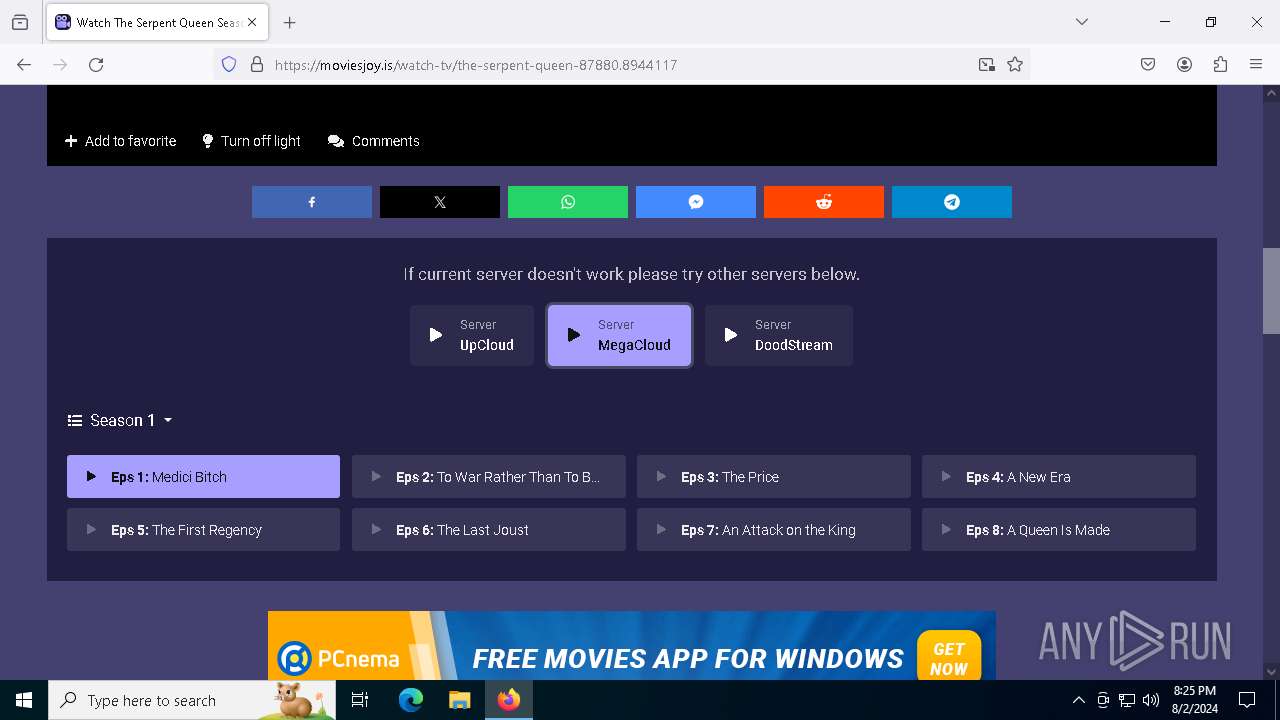The height and width of the screenshot is (720, 1280).
Task: Play Eps 5: The First Regency
Action: pos(203,530)
